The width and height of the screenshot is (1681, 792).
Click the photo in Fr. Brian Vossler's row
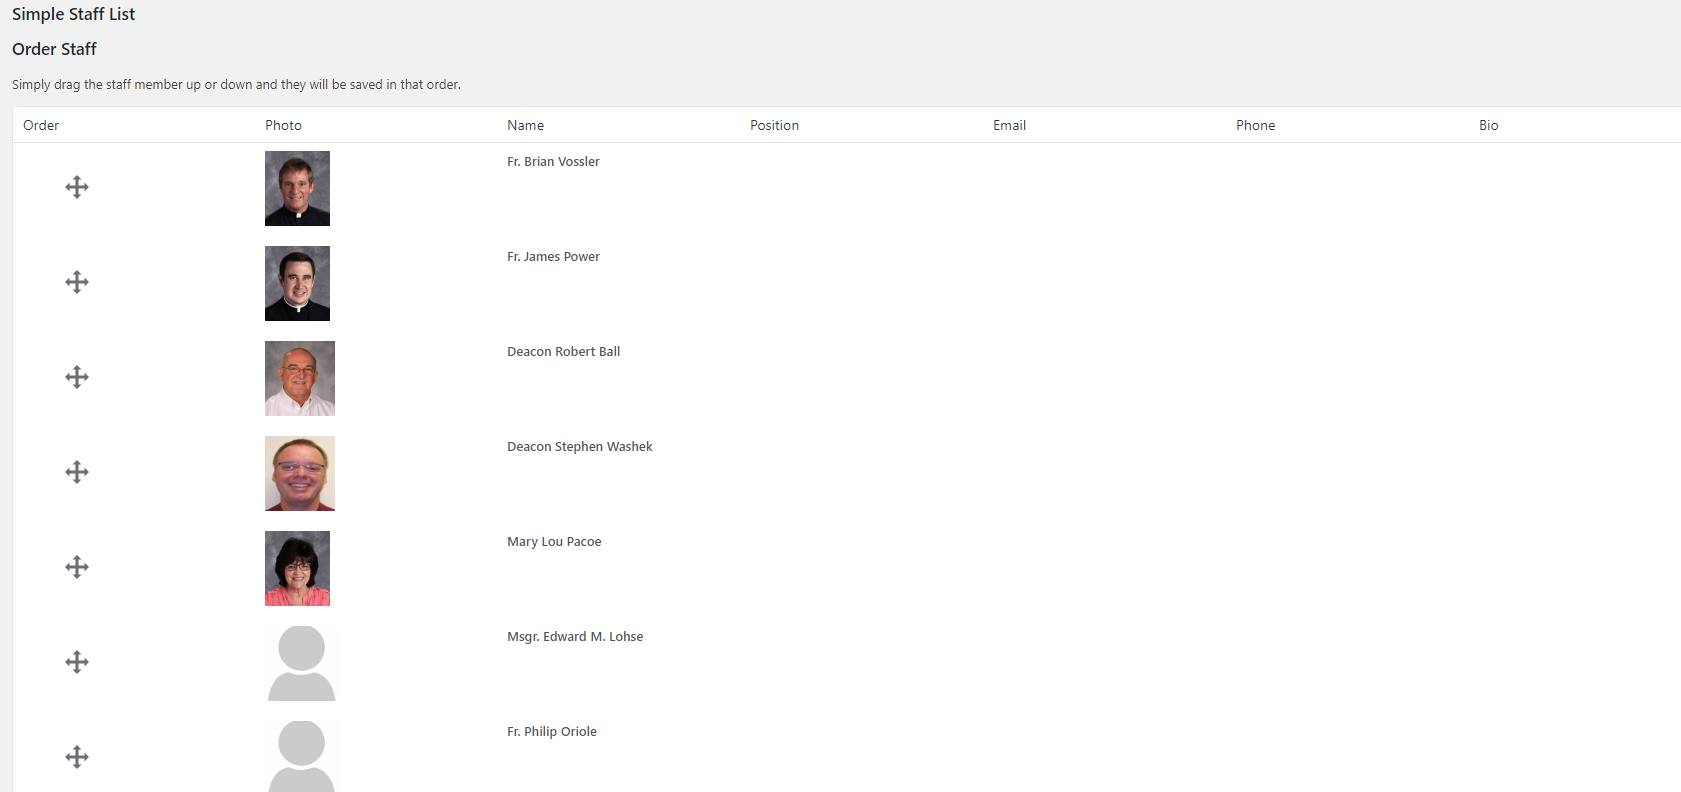click(x=297, y=188)
